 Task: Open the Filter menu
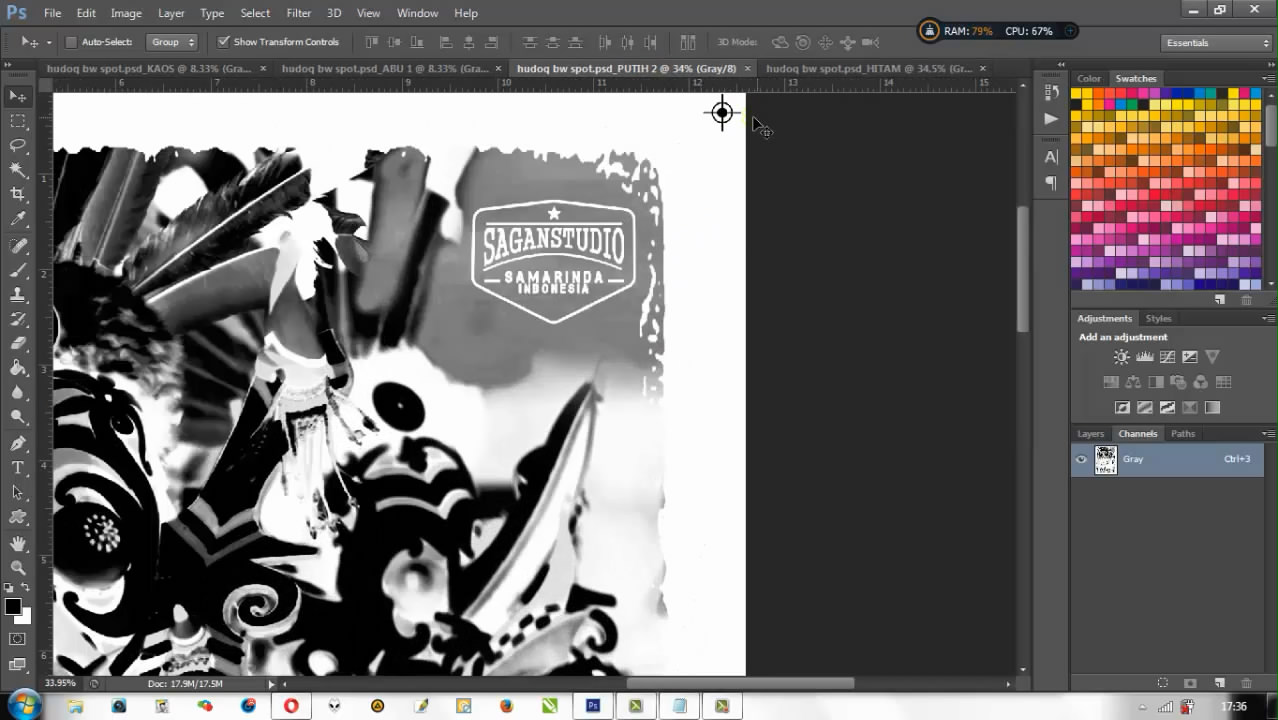point(298,13)
